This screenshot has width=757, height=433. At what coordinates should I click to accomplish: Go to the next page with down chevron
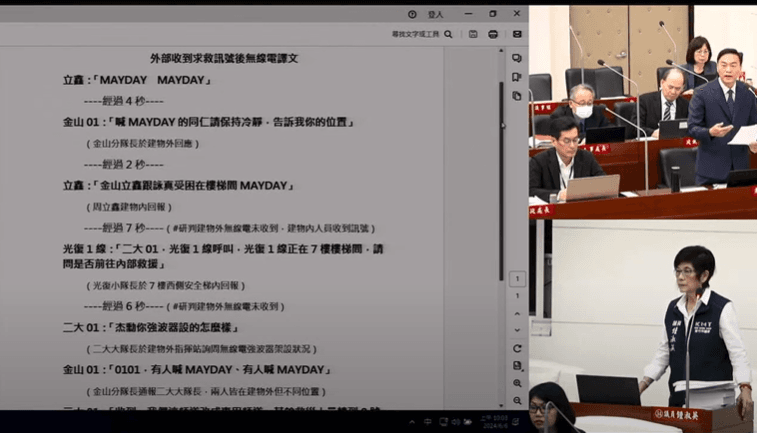(517, 329)
